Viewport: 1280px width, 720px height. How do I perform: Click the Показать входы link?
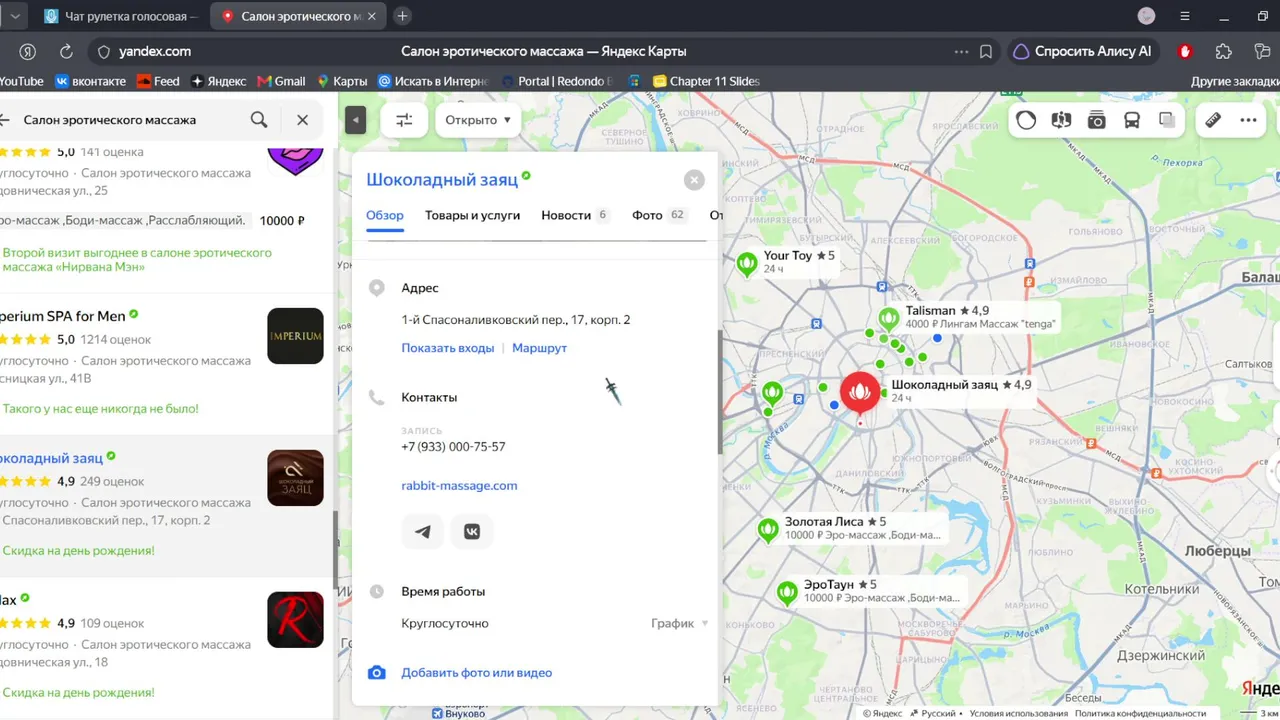(448, 348)
